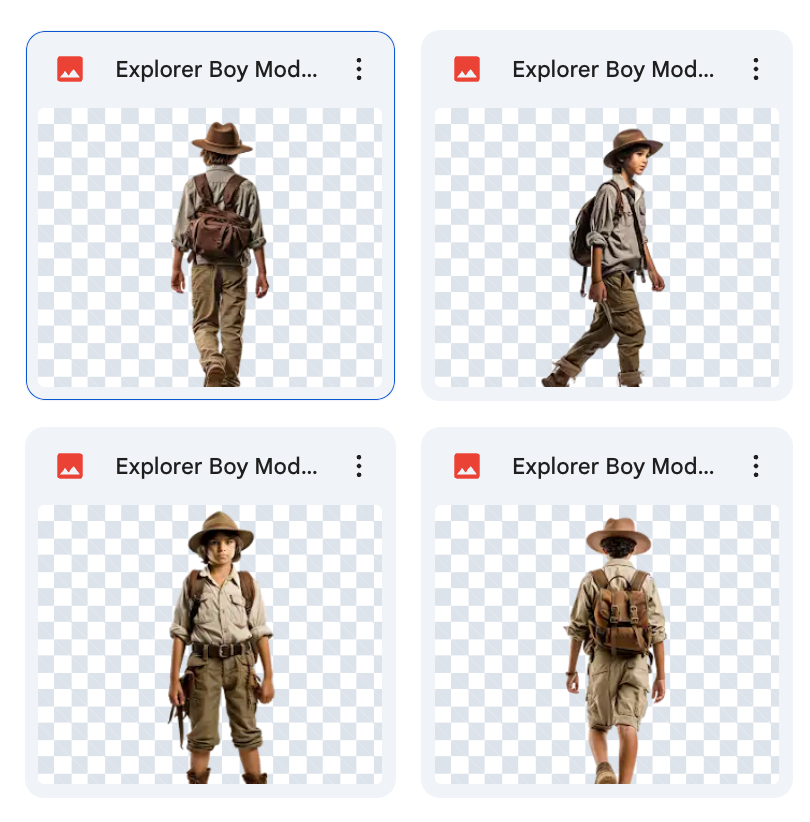This screenshot has width=810, height=822.
Task: Open the thumbnail of the boy walking in side profile
Action: pyautogui.click(x=607, y=248)
